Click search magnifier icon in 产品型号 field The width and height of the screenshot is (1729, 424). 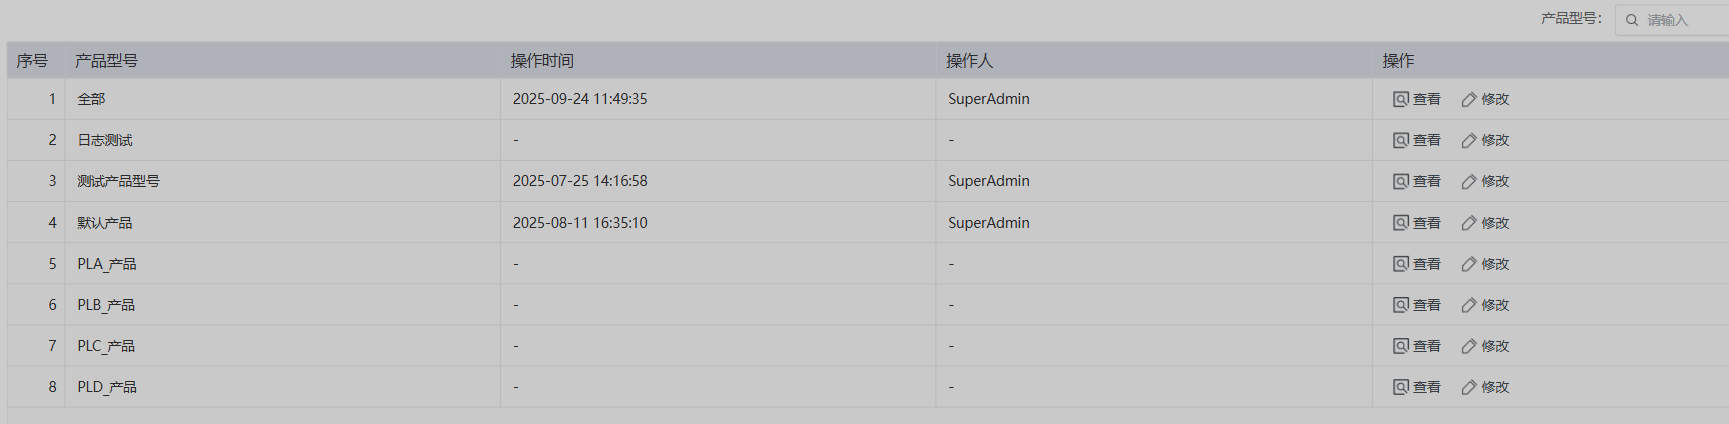[1632, 20]
